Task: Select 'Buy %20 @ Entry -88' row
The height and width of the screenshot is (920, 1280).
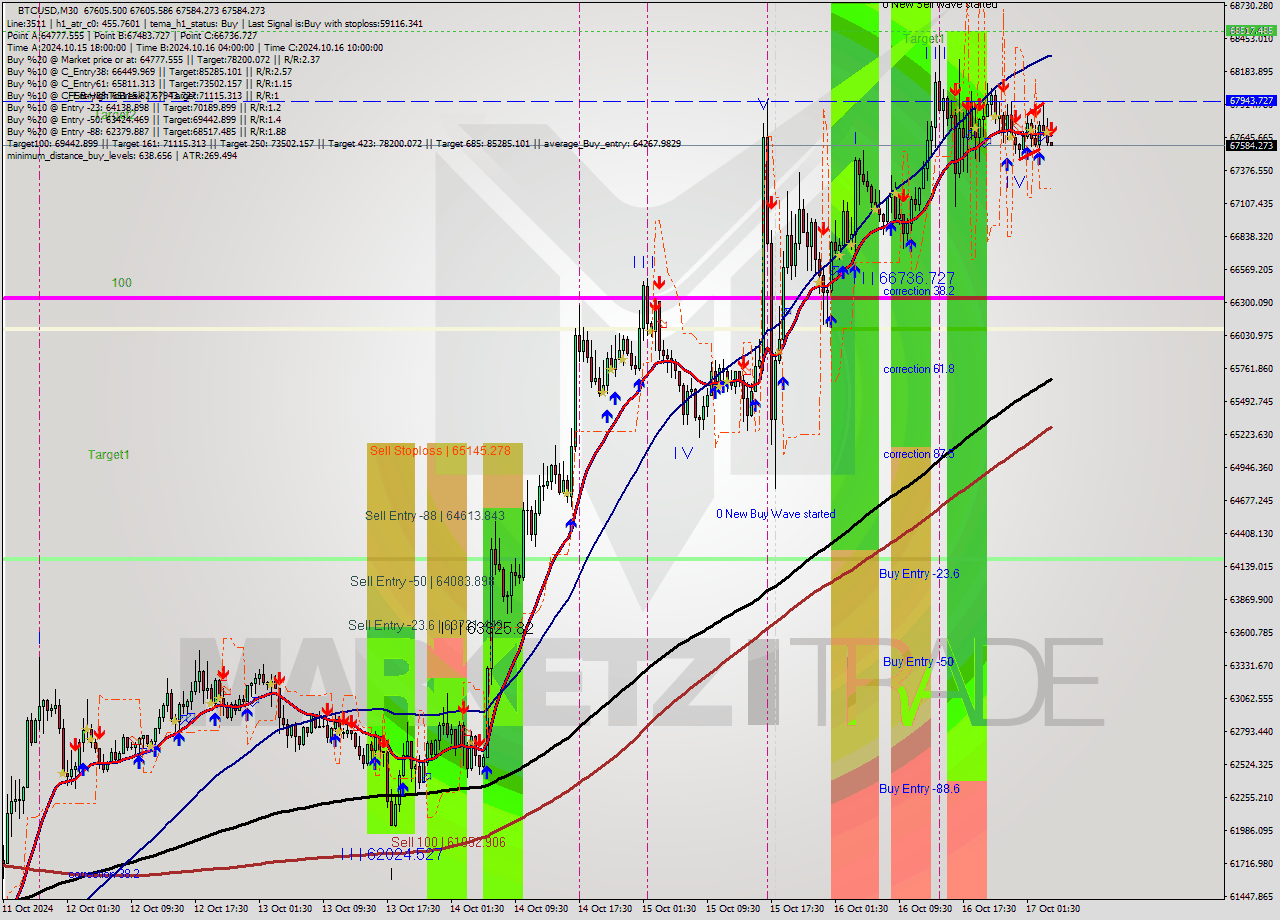Action: [146, 131]
